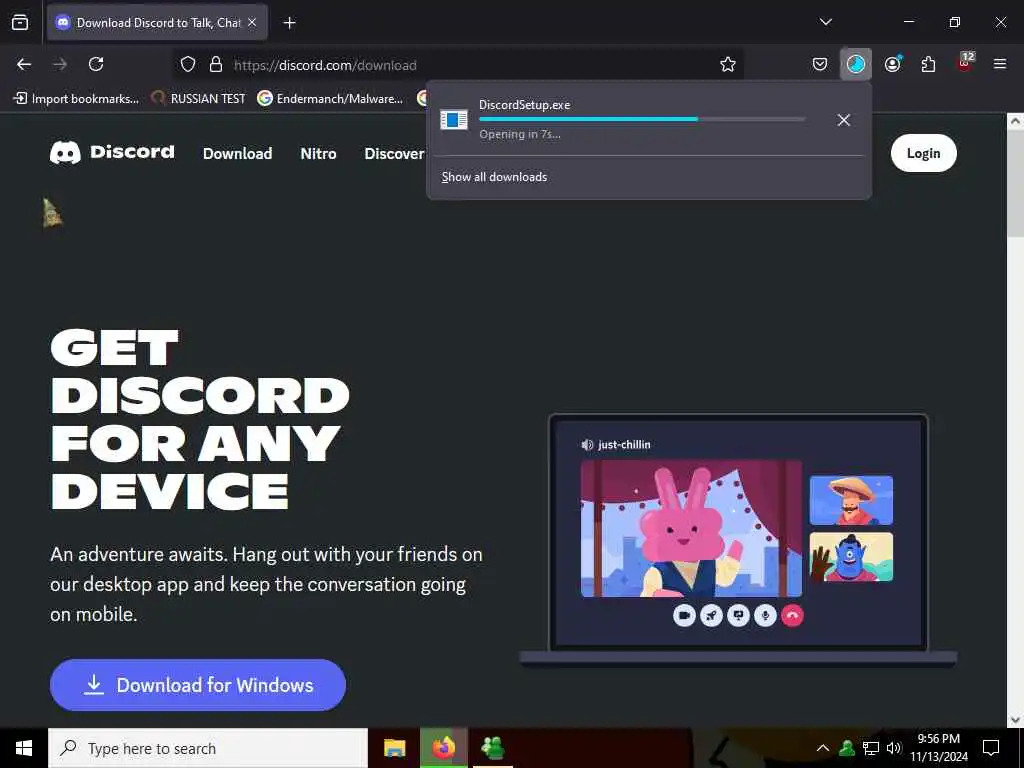Open the RUSSIAN TEST bookmark
1024x768 pixels.
(x=199, y=99)
